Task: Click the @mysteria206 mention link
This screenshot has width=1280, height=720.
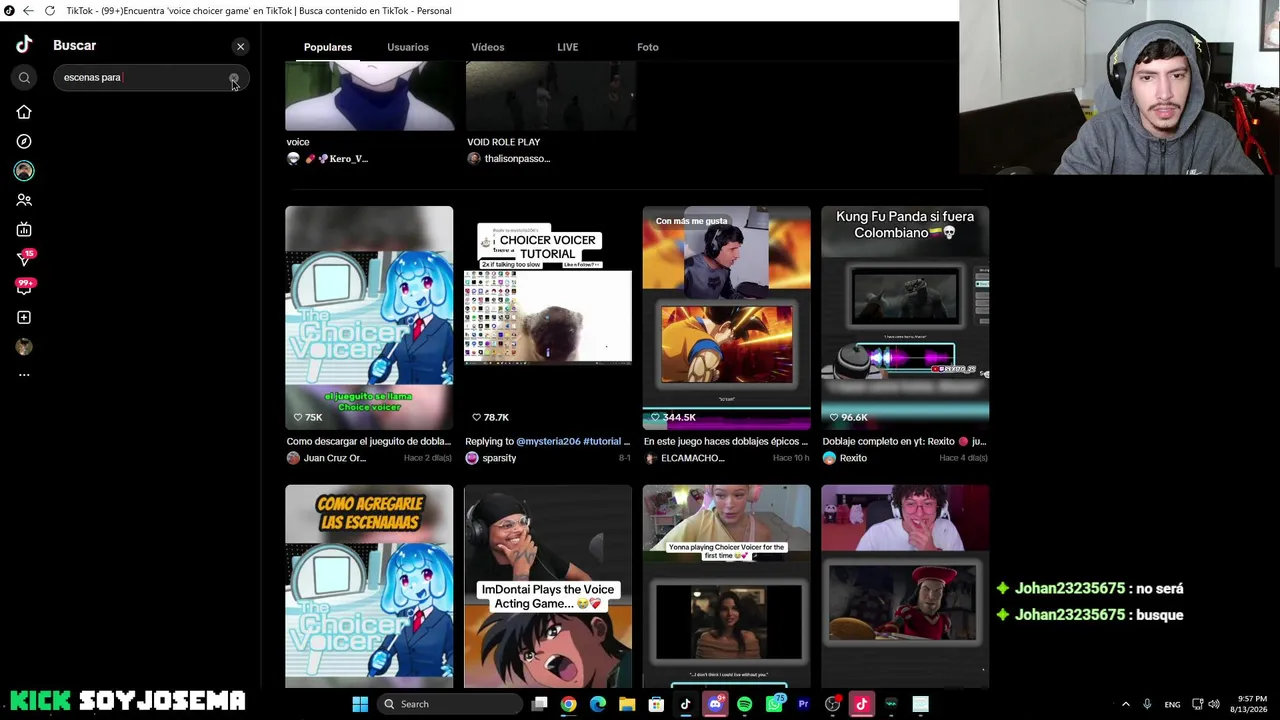Action: (x=548, y=441)
